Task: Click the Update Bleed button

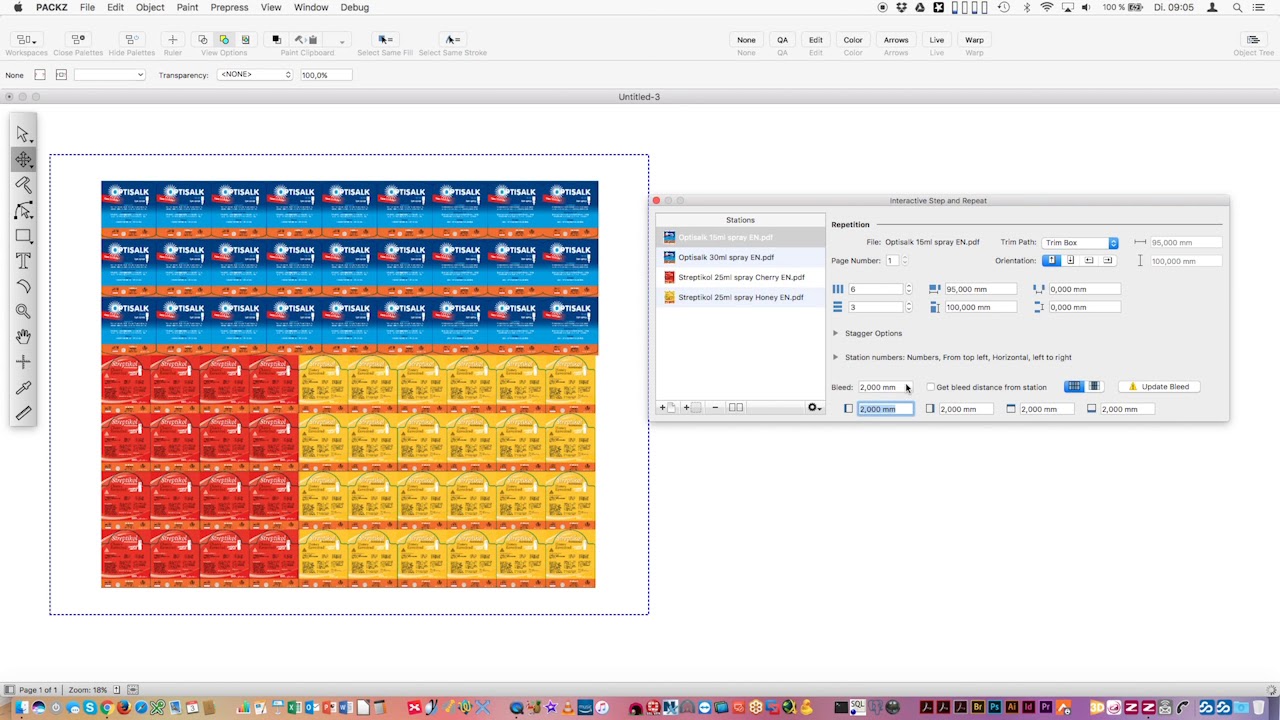Action: click(x=1158, y=387)
